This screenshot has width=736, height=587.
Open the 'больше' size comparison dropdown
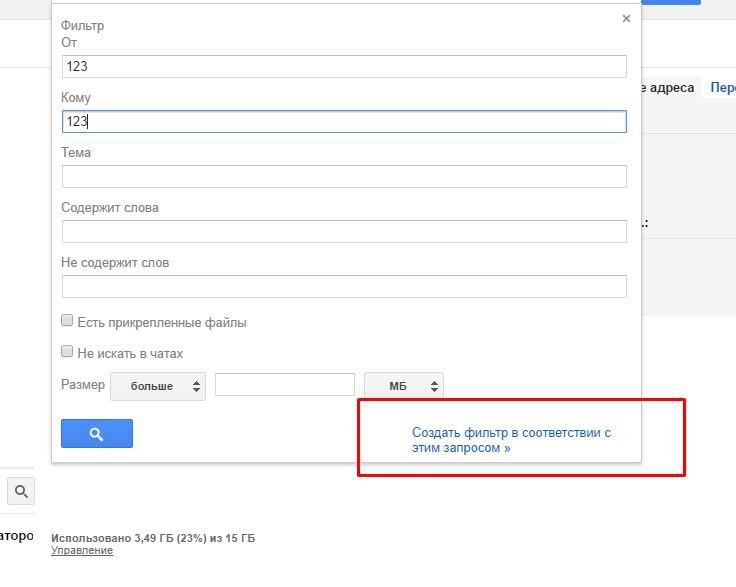tap(158, 386)
